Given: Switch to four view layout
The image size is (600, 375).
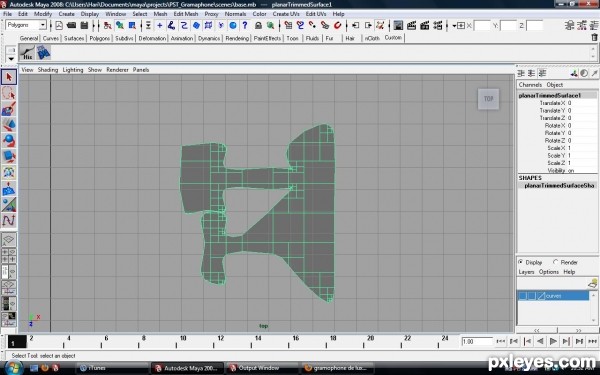Looking at the screenshot, I should point(9,255).
